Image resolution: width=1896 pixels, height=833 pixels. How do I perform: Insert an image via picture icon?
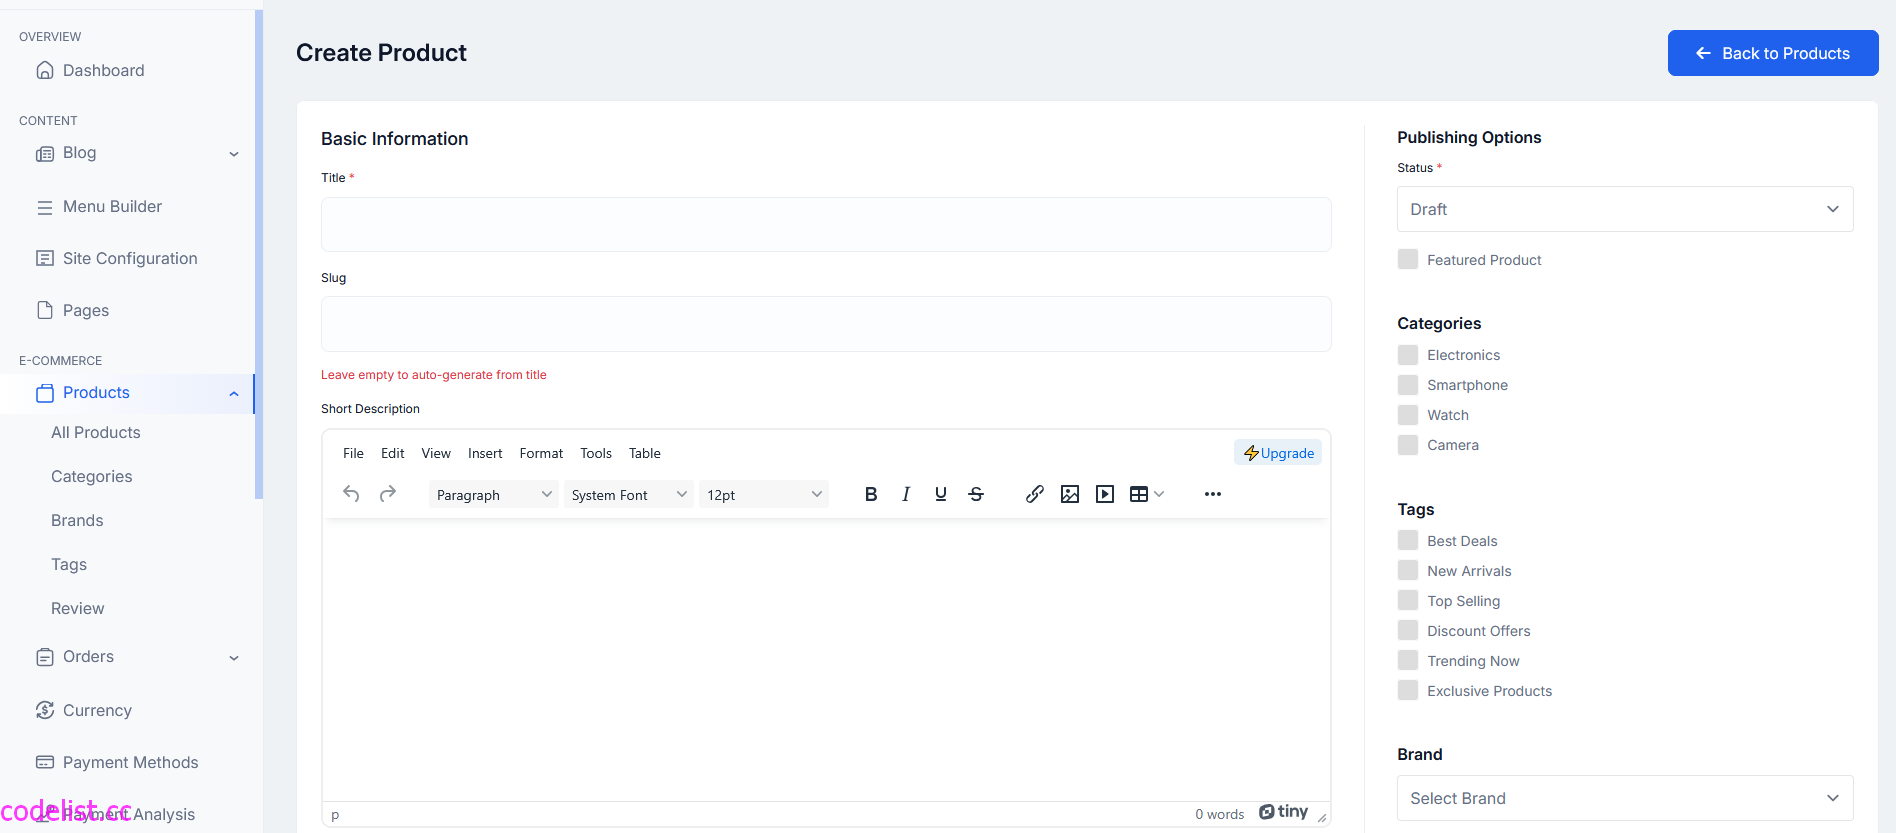click(x=1070, y=494)
